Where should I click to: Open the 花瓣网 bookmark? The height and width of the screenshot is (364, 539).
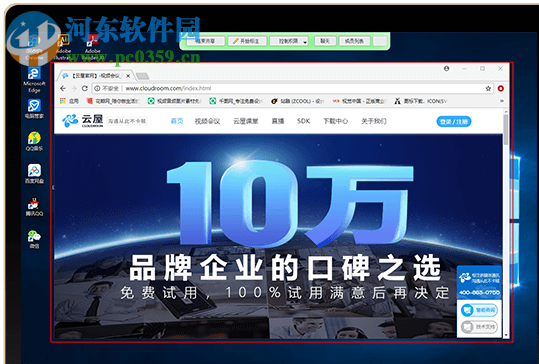pyautogui.click(x=113, y=101)
